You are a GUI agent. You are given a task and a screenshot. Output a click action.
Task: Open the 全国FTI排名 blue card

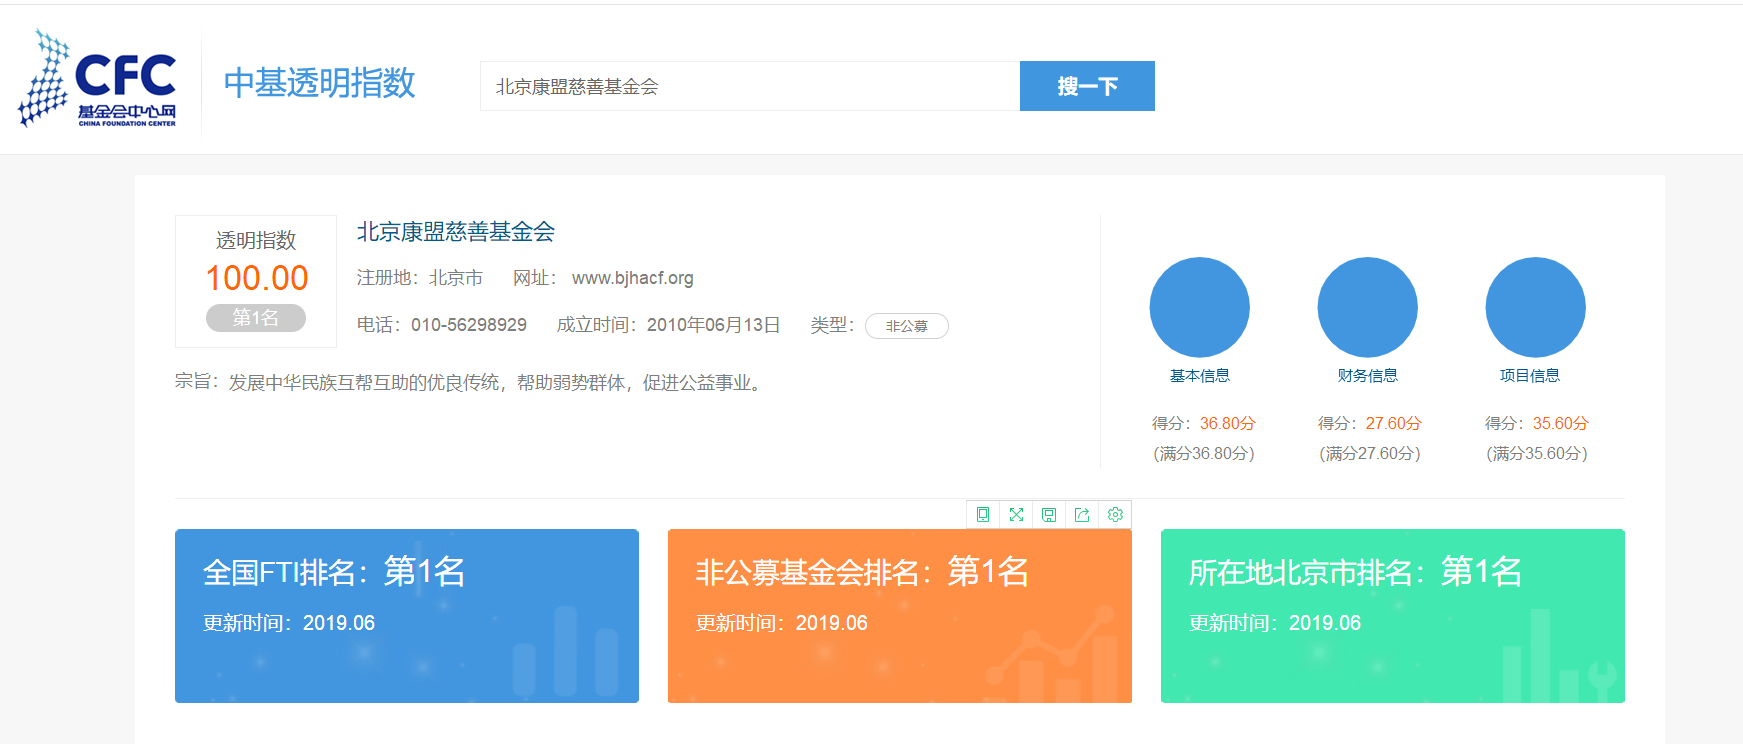click(407, 616)
